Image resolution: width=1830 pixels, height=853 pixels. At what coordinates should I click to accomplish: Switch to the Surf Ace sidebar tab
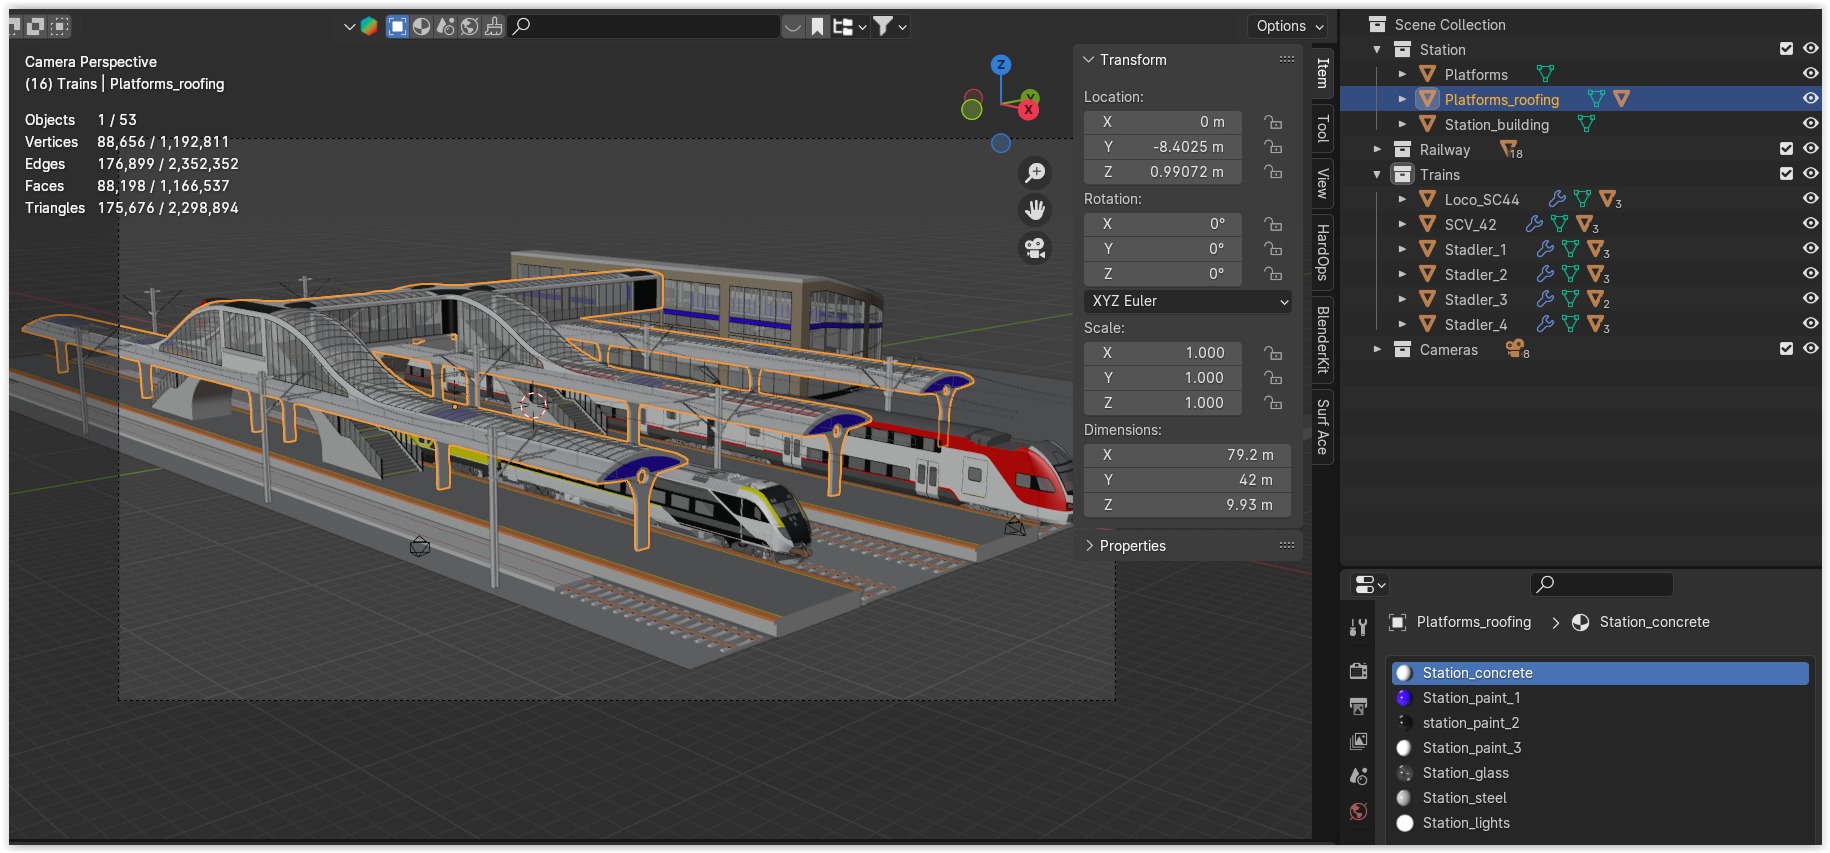tap(1322, 427)
